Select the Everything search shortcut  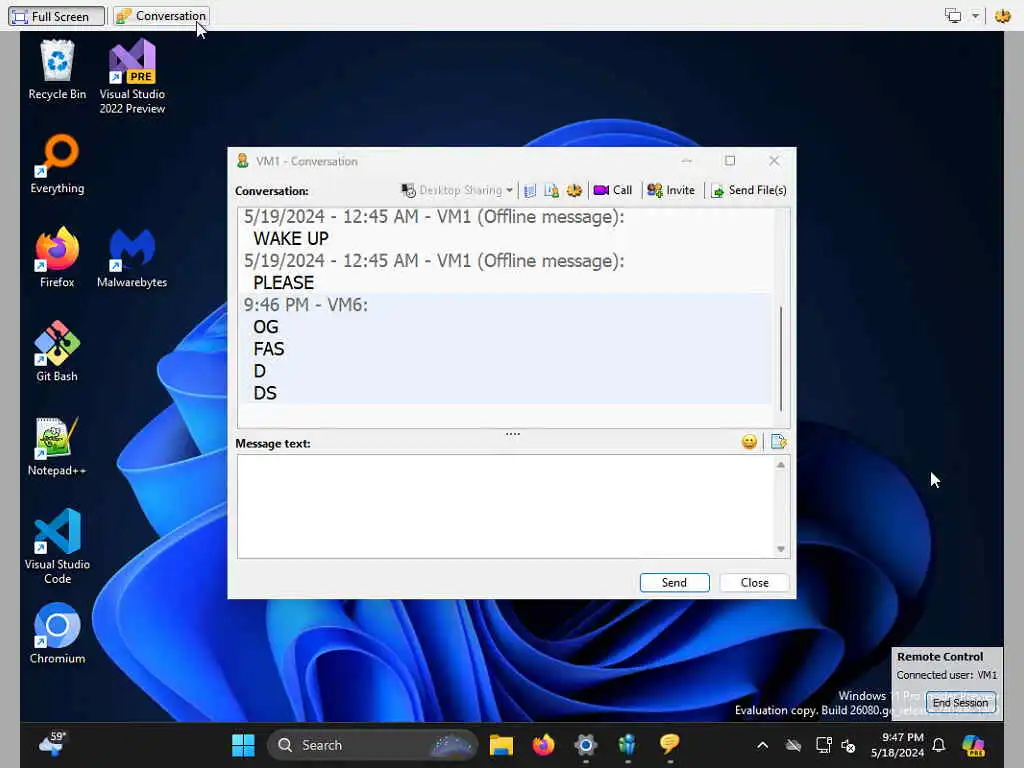tap(57, 164)
